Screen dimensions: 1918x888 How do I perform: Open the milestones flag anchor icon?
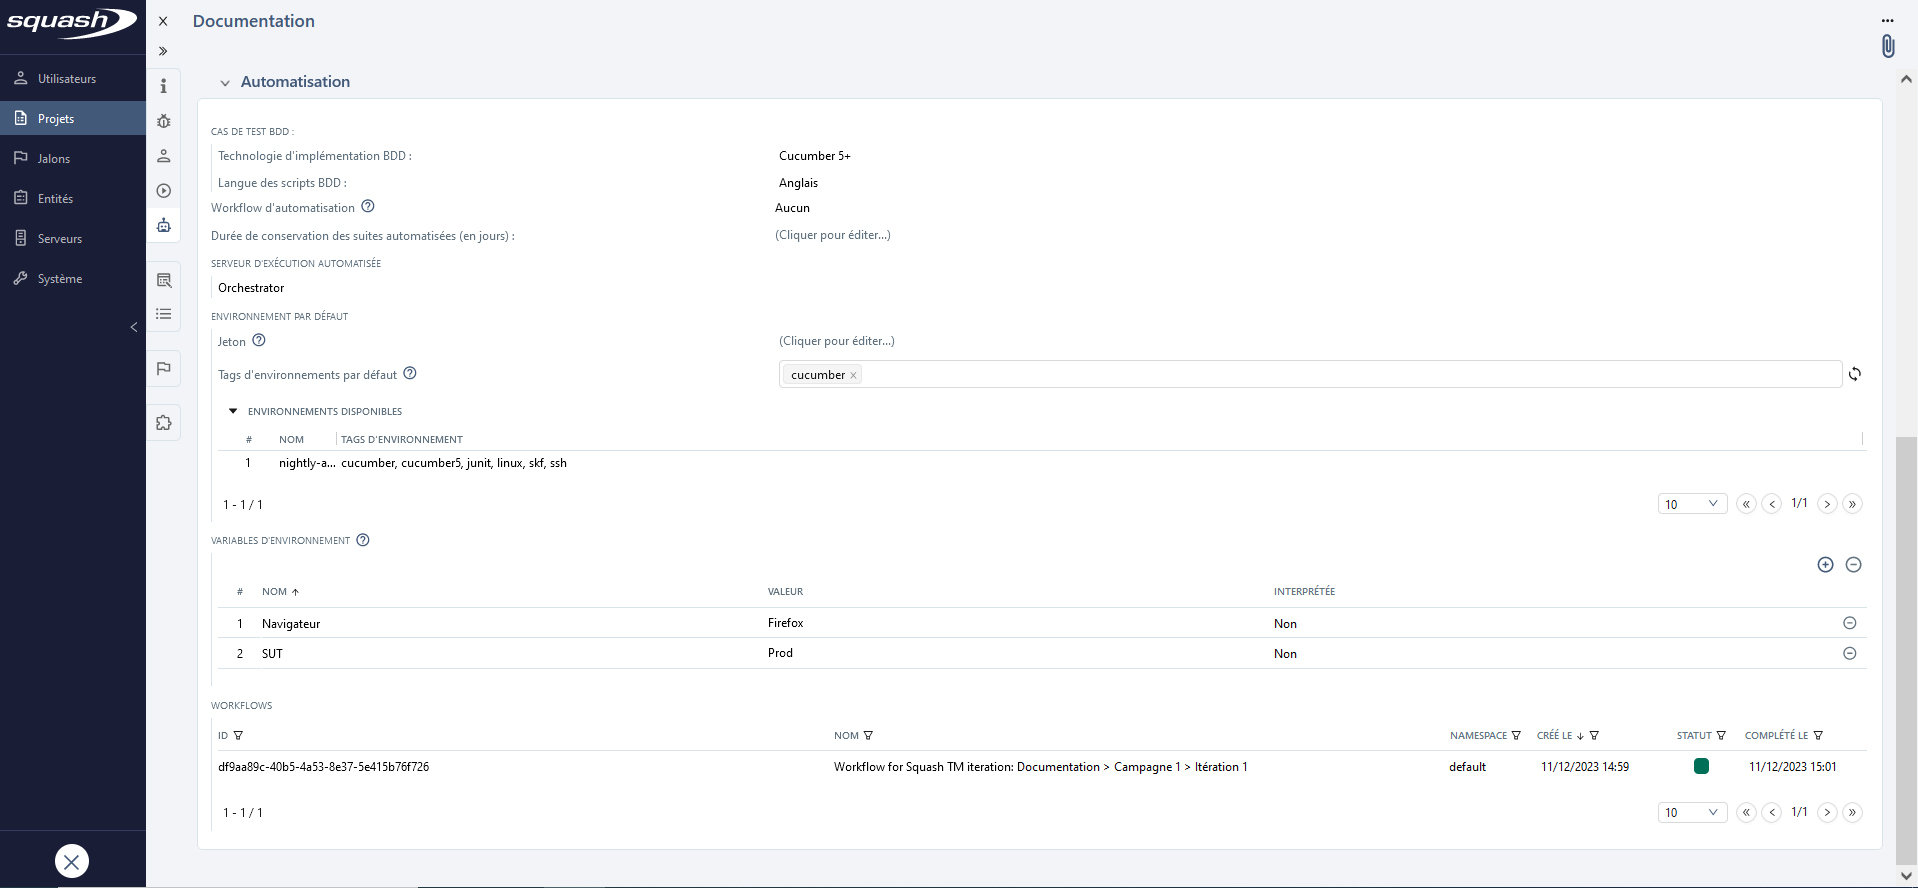pyautogui.click(x=164, y=369)
